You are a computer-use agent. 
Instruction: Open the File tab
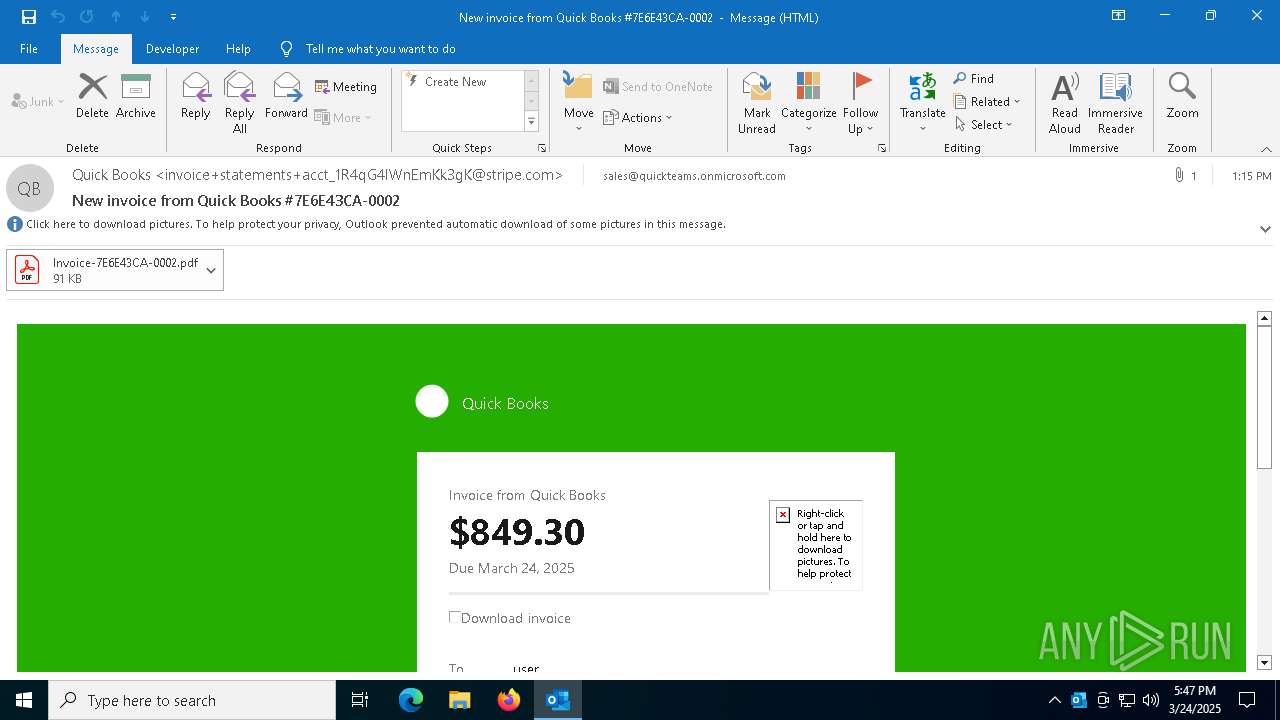click(x=29, y=48)
